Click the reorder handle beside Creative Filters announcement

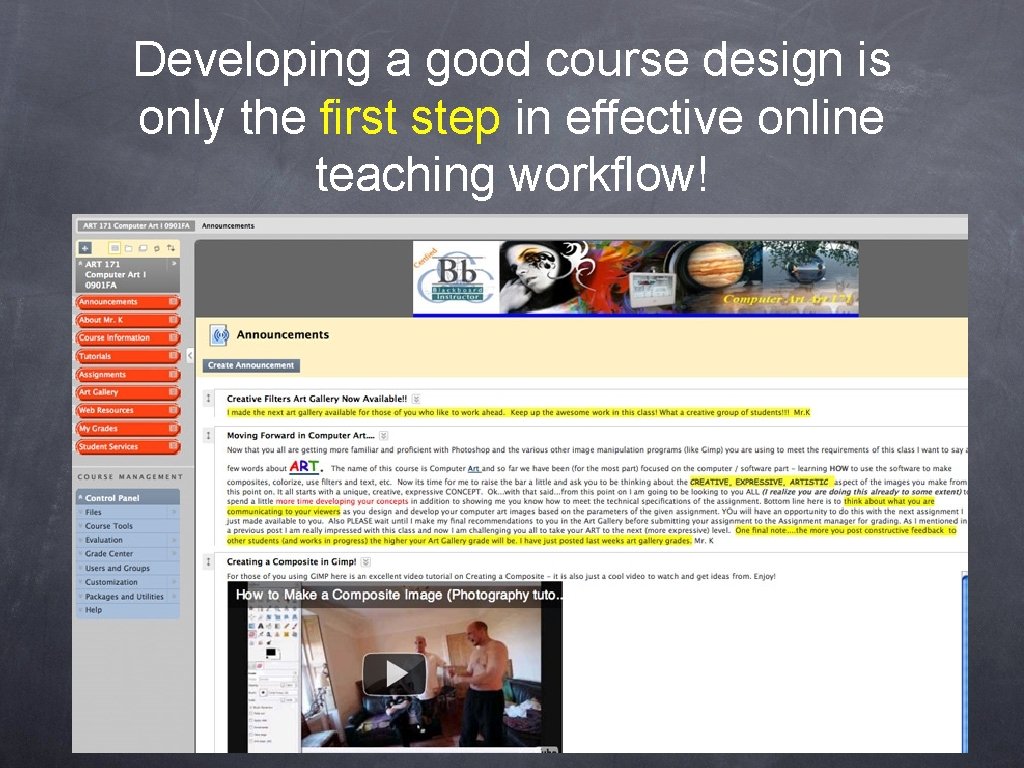pyautogui.click(x=208, y=398)
